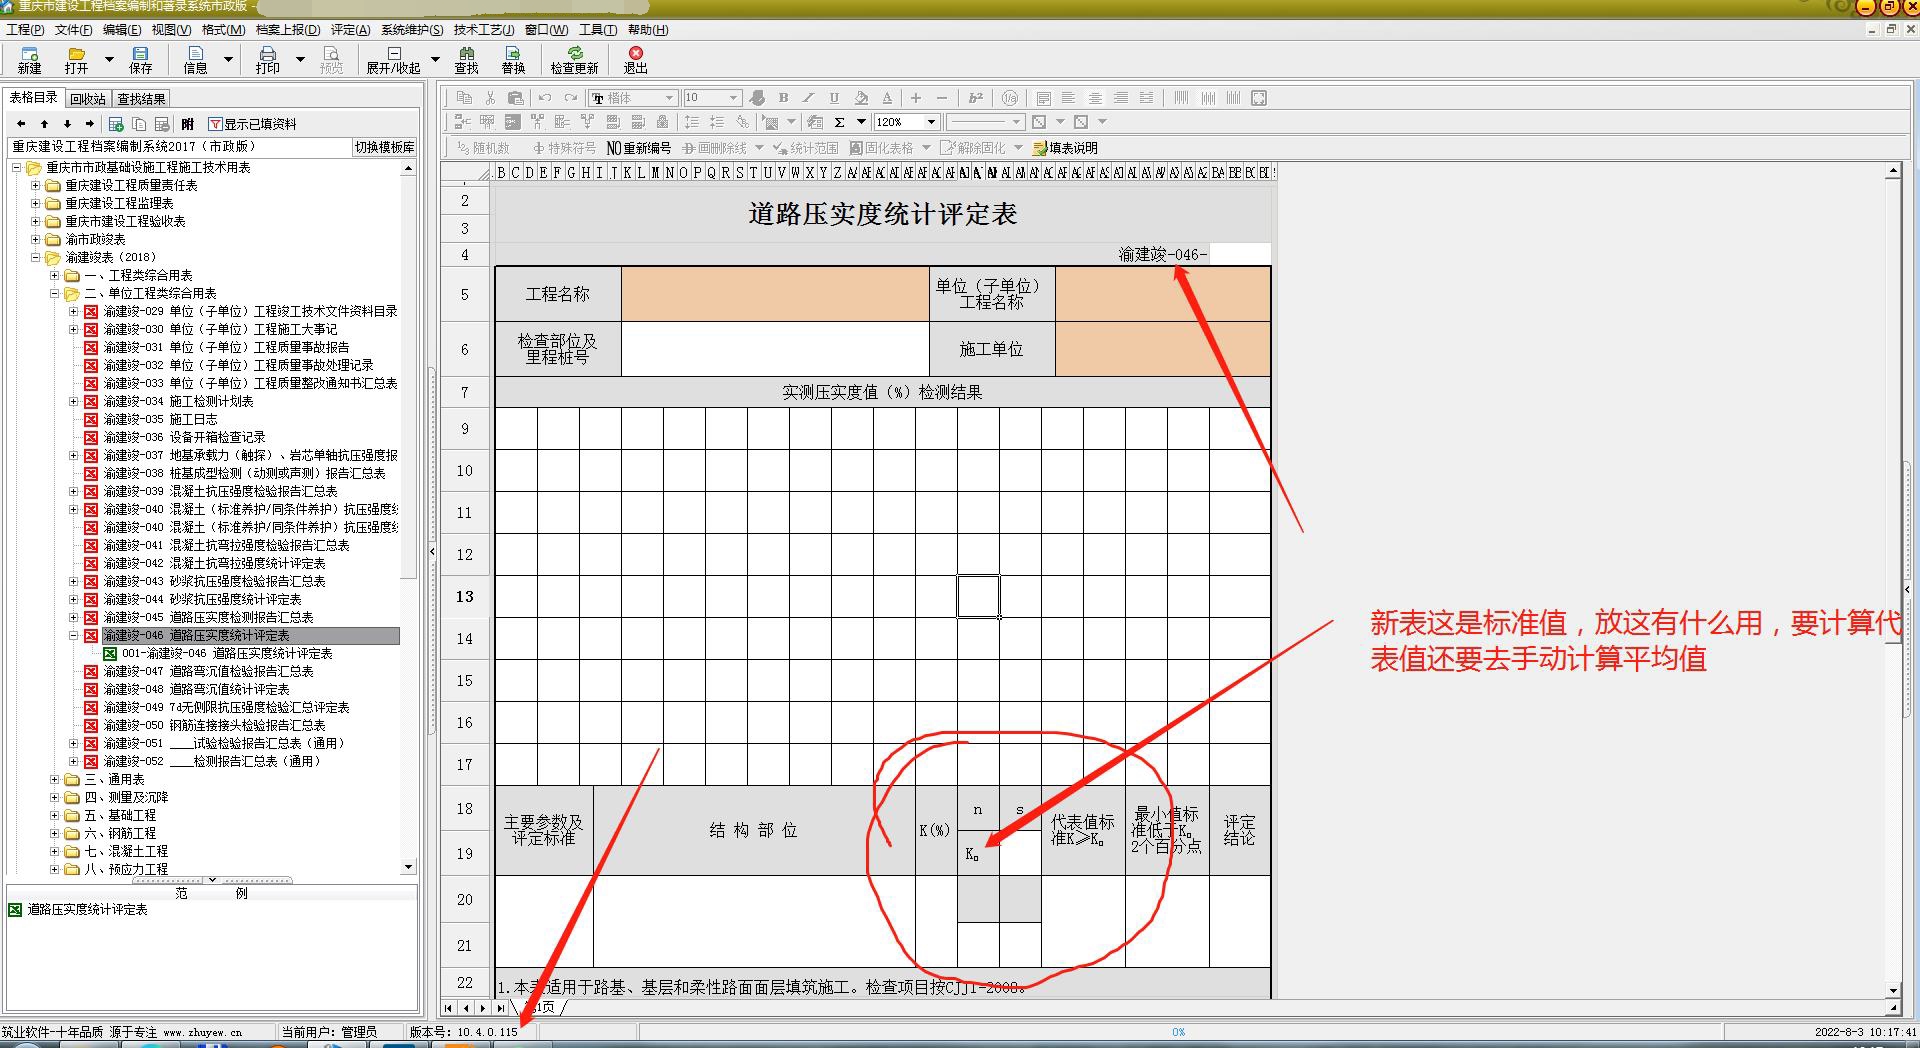
Task: Open the 120% zoom dropdown
Action: [x=931, y=122]
